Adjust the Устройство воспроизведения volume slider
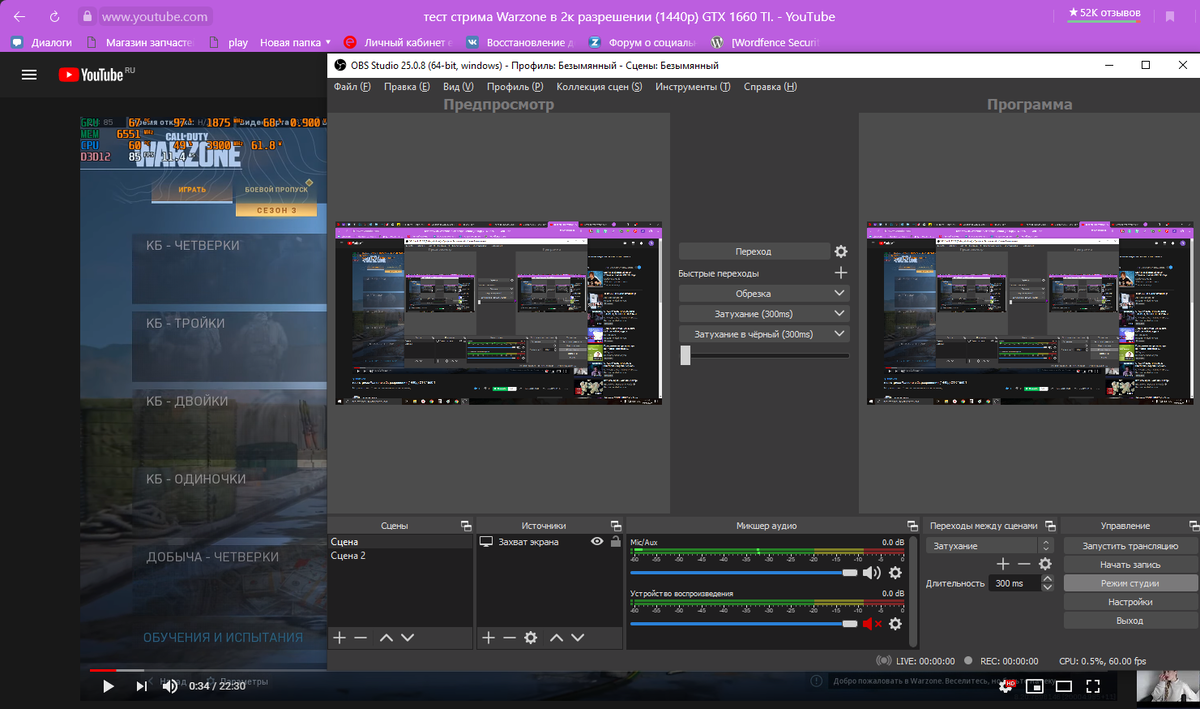1200x709 pixels. 744,624
